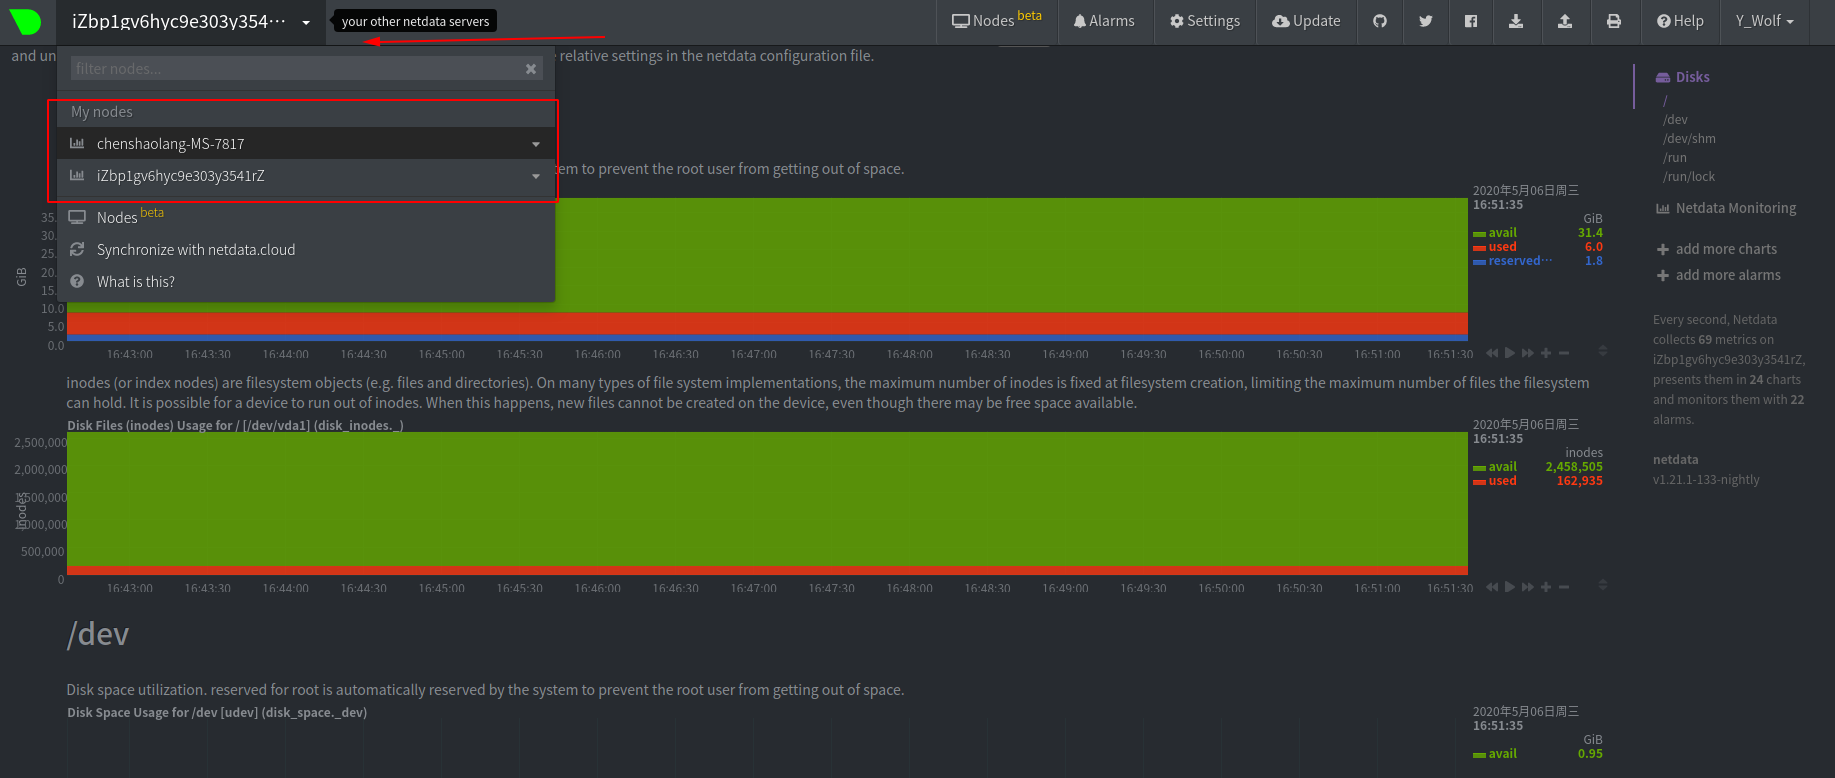Image resolution: width=1835 pixels, height=778 pixels.
Task: Click the green Netdata logo
Action: 25,21
